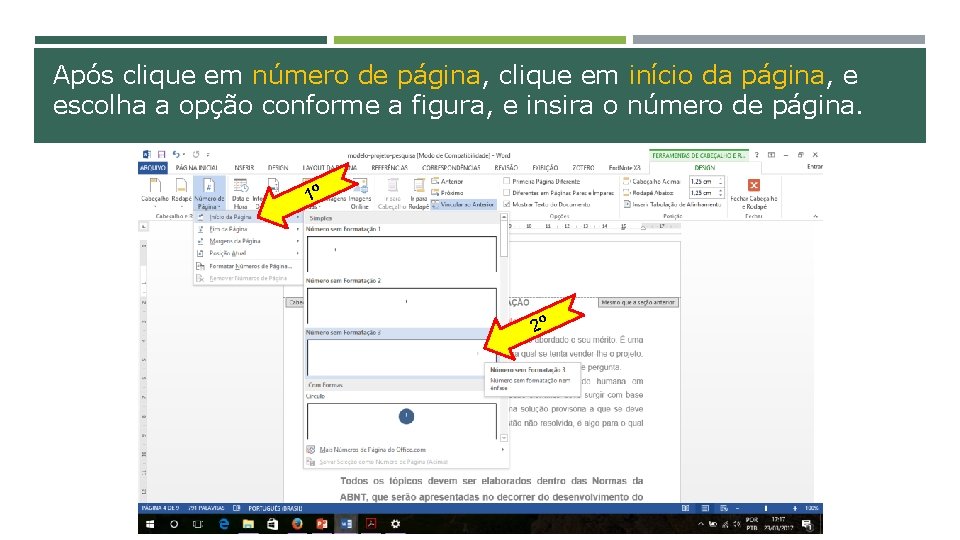Zoom in with the plus button
Image resolution: width=960 pixels, height=540 pixels.
[x=795, y=508]
